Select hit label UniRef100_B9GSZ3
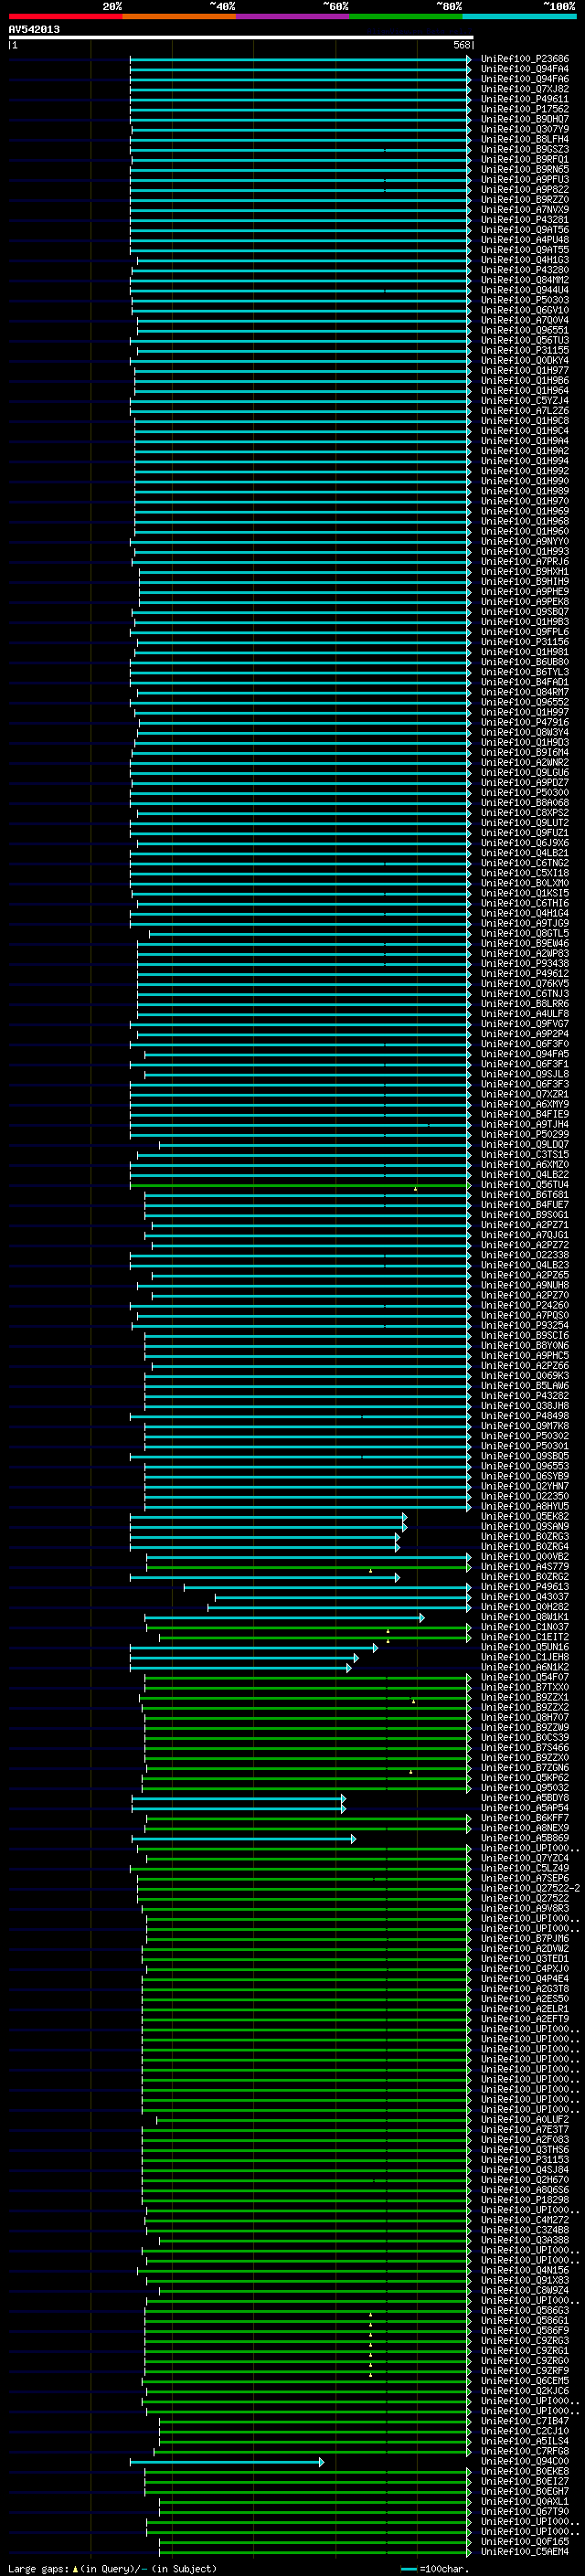The width and height of the screenshot is (585, 2576). [525, 149]
